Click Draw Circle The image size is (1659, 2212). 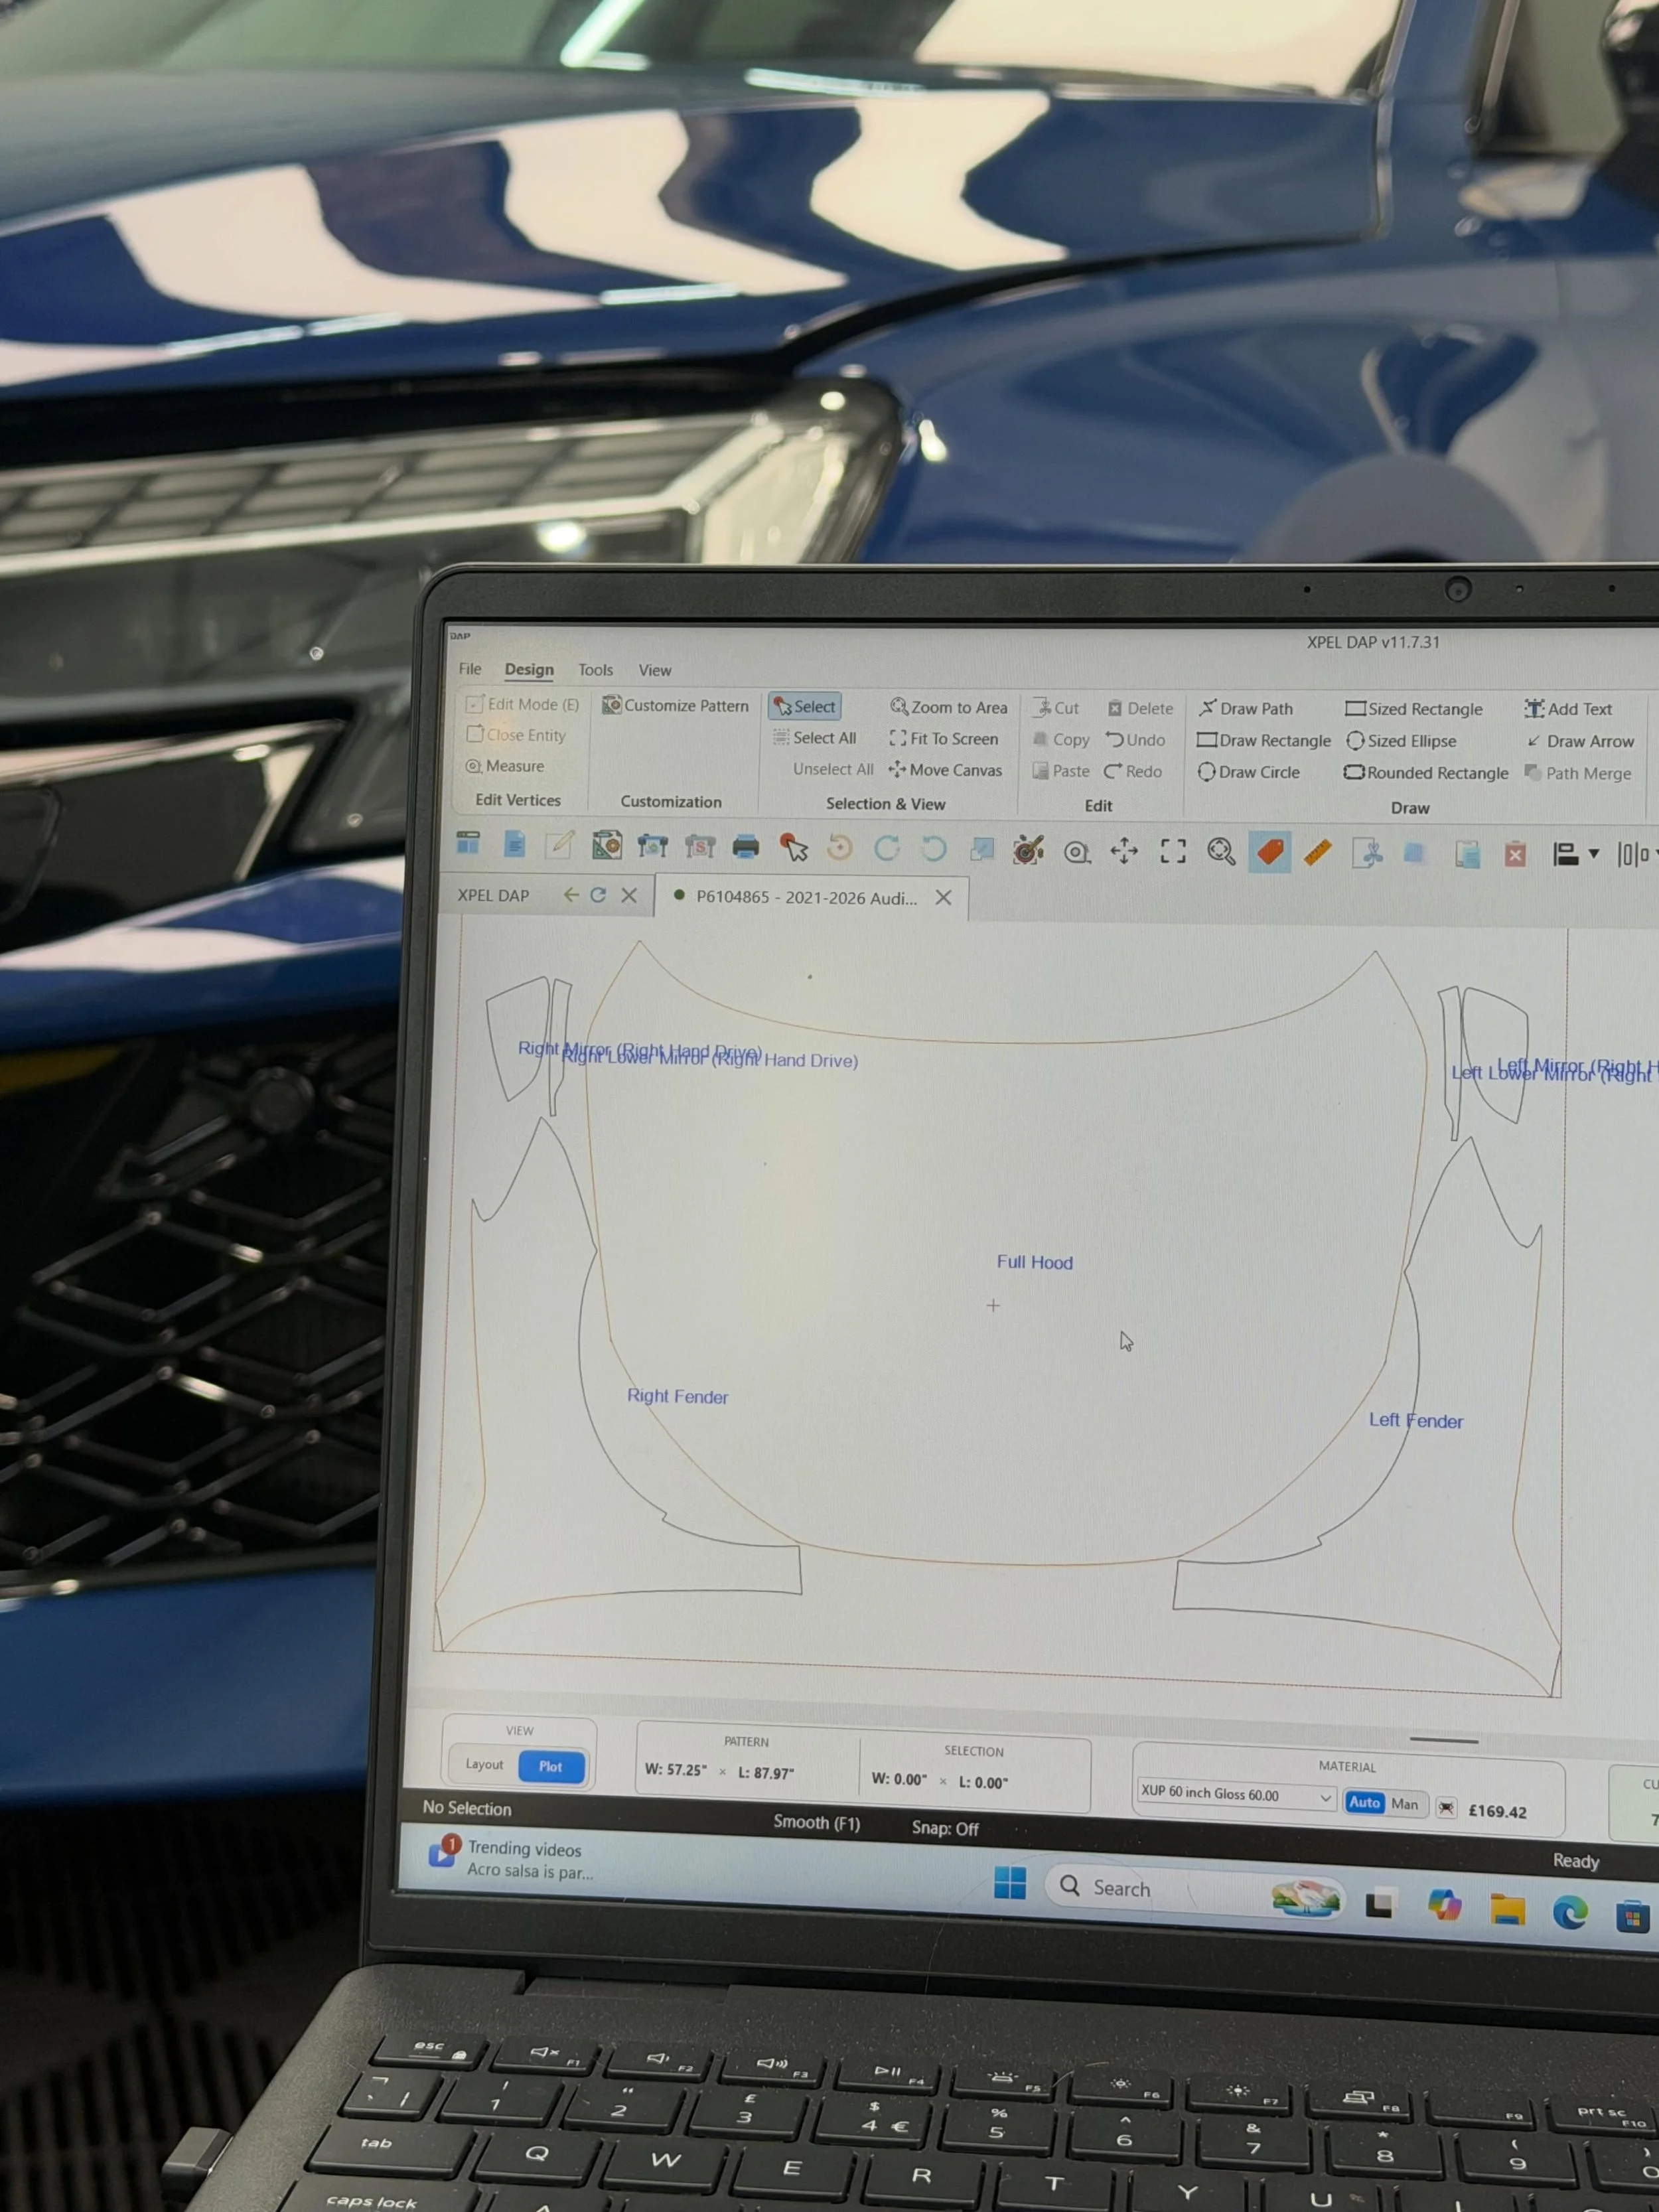[x=1248, y=772]
